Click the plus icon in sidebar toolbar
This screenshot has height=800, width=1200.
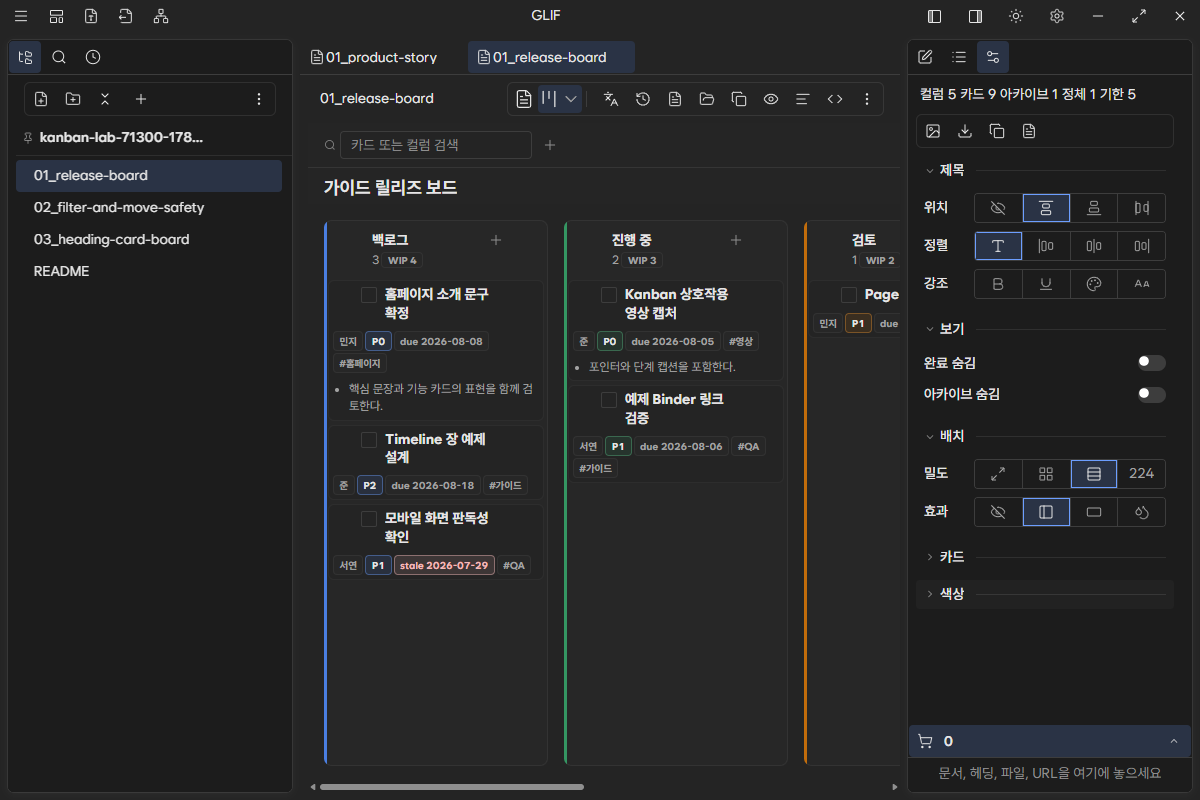[x=141, y=99]
